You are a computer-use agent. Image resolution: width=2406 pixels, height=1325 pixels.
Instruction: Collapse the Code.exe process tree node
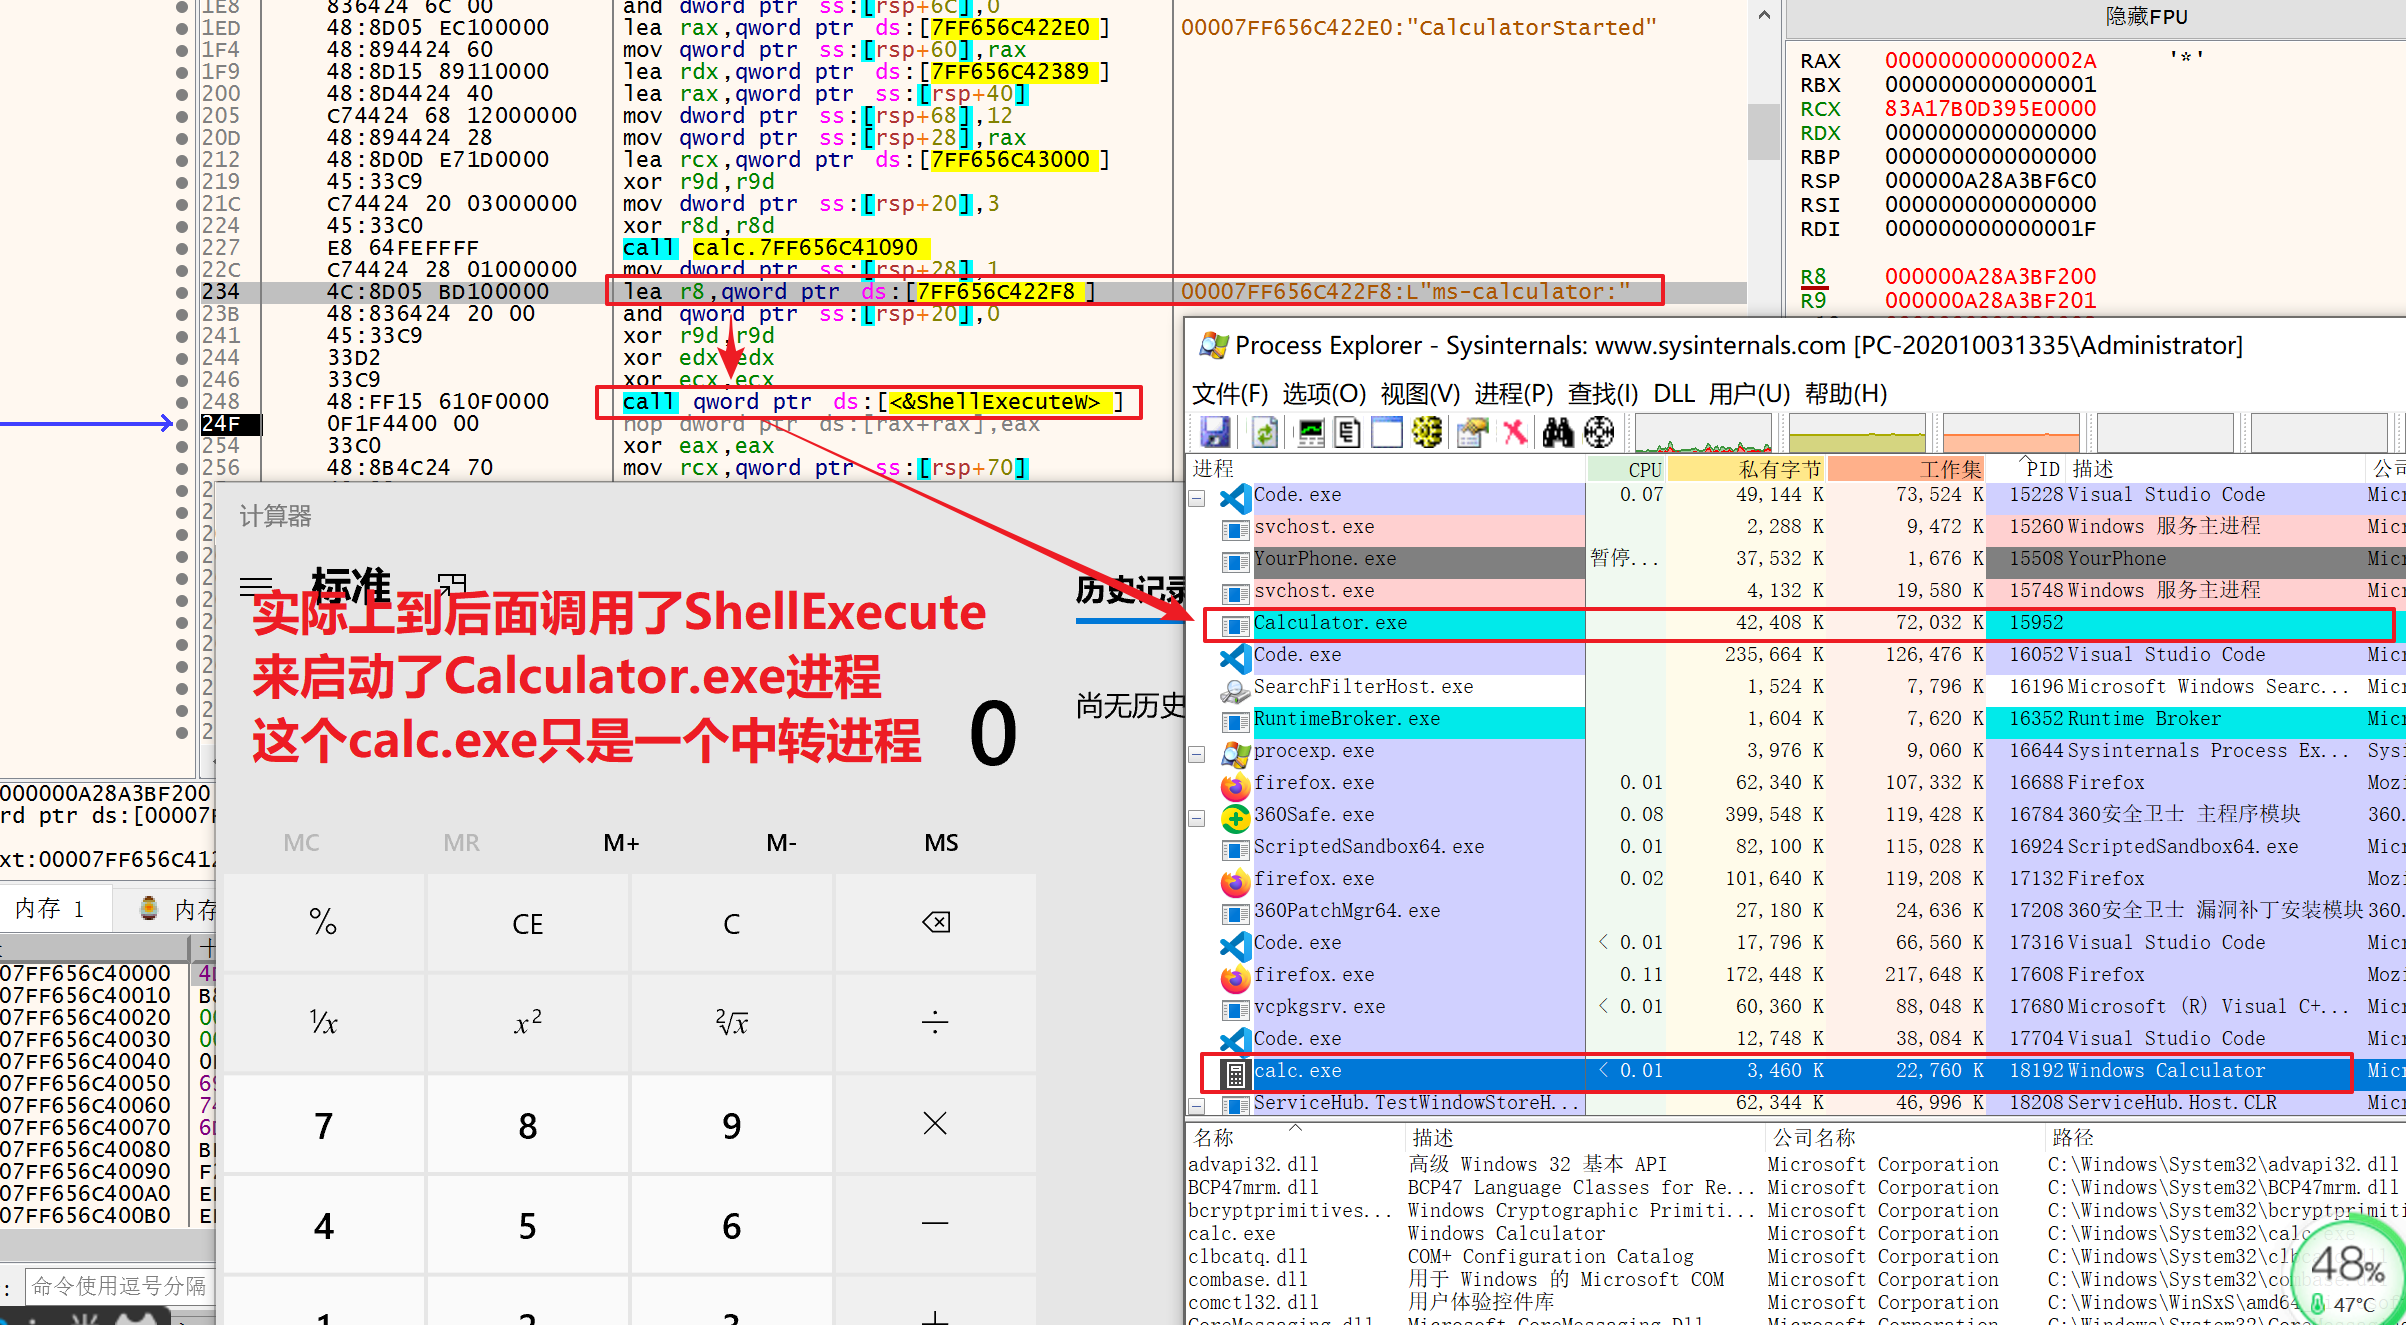coord(1196,498)
